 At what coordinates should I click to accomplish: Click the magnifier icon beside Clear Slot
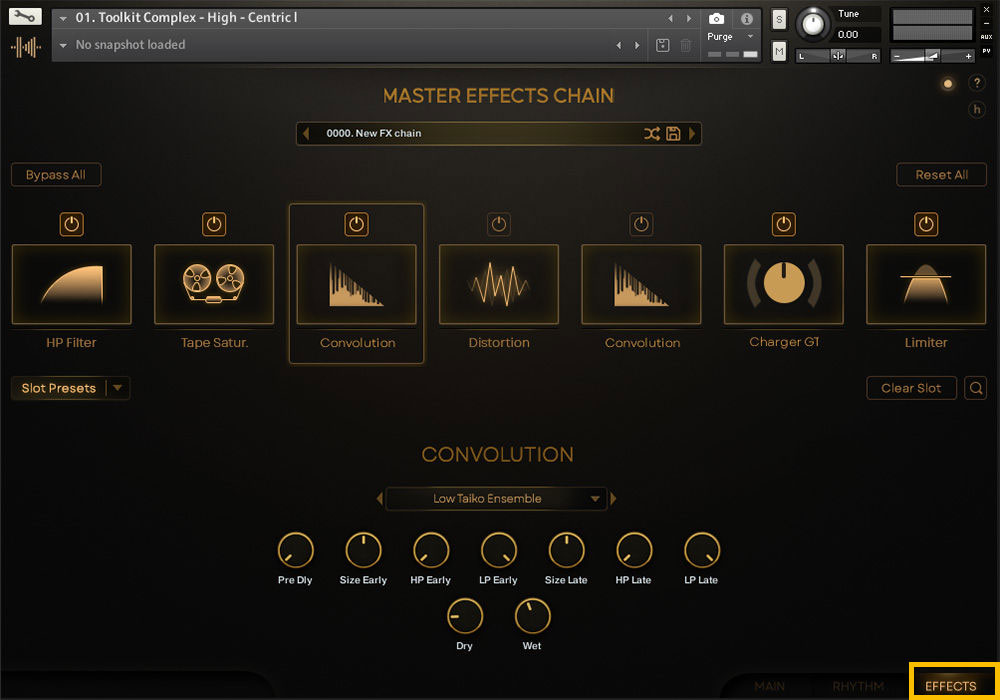click(975, 388)
